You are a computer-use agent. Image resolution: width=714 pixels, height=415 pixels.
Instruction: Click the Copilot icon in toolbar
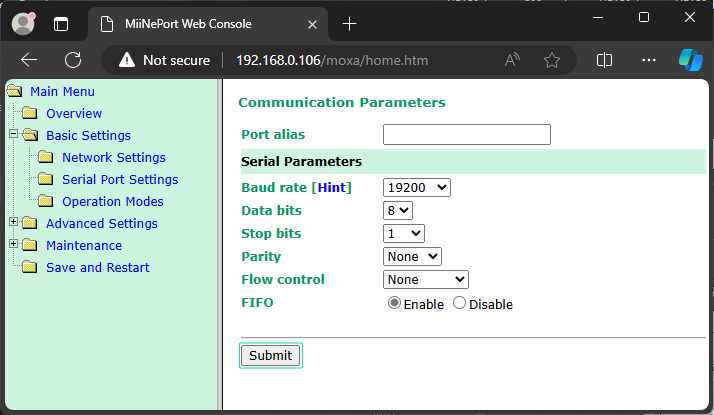point(690,60)
